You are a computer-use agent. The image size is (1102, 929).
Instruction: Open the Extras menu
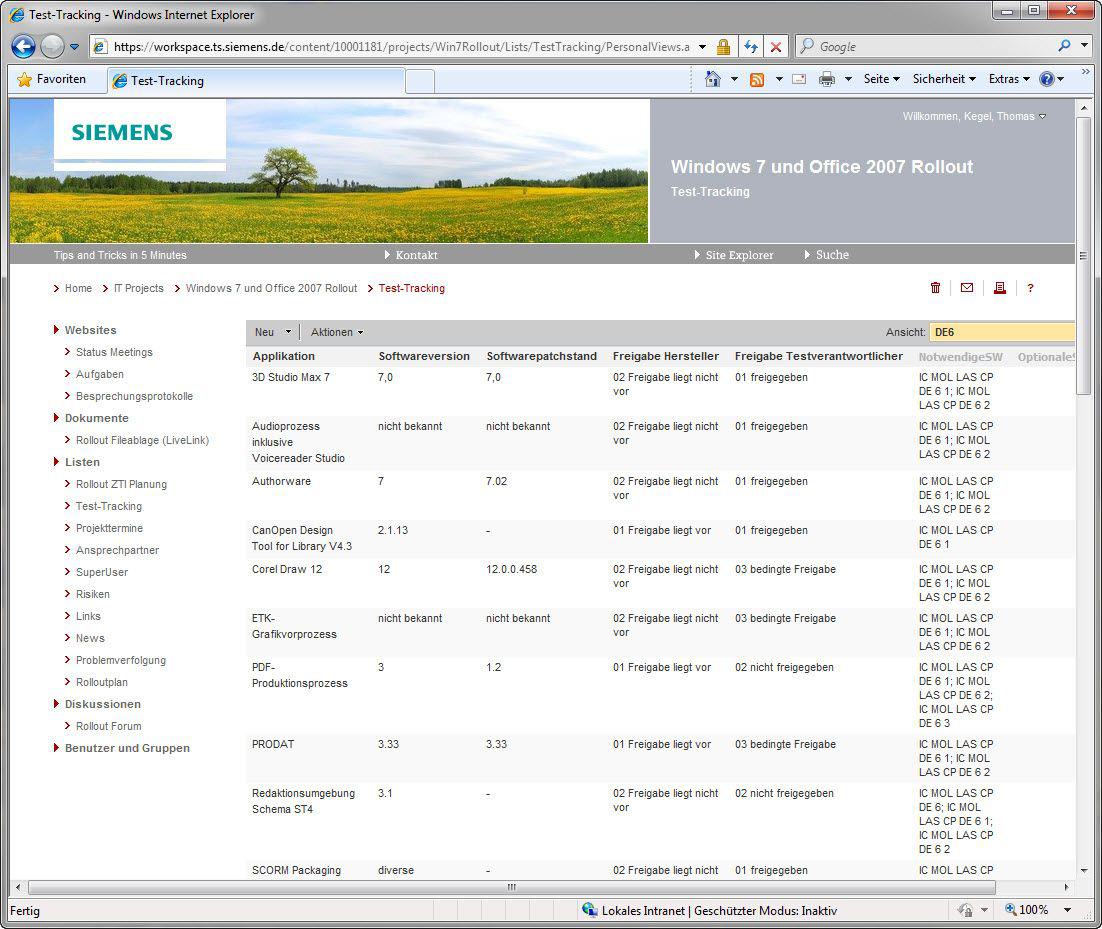tap(1008, 79)
